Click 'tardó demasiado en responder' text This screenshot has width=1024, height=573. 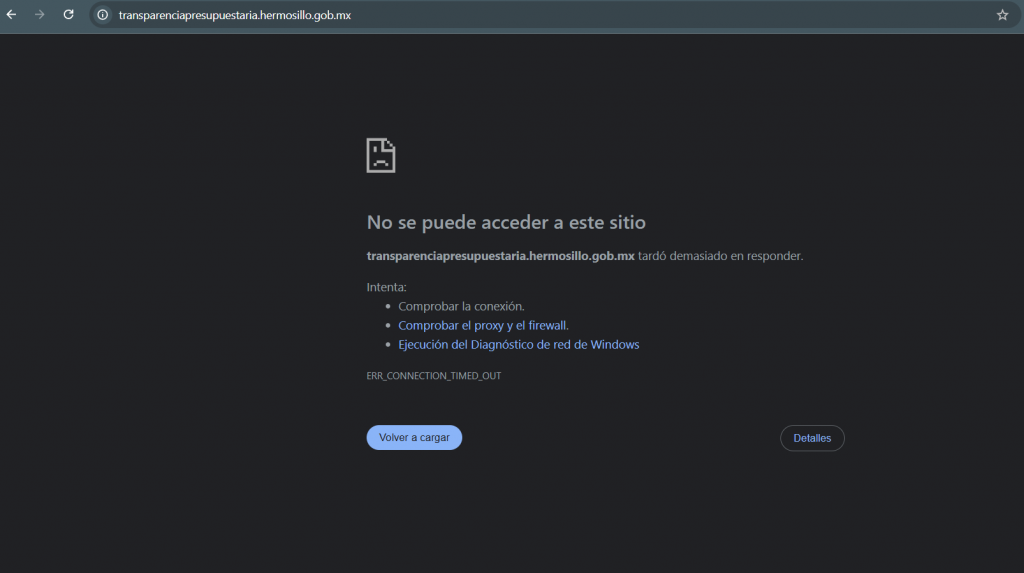pyautogui.click(x=720, y=256)
